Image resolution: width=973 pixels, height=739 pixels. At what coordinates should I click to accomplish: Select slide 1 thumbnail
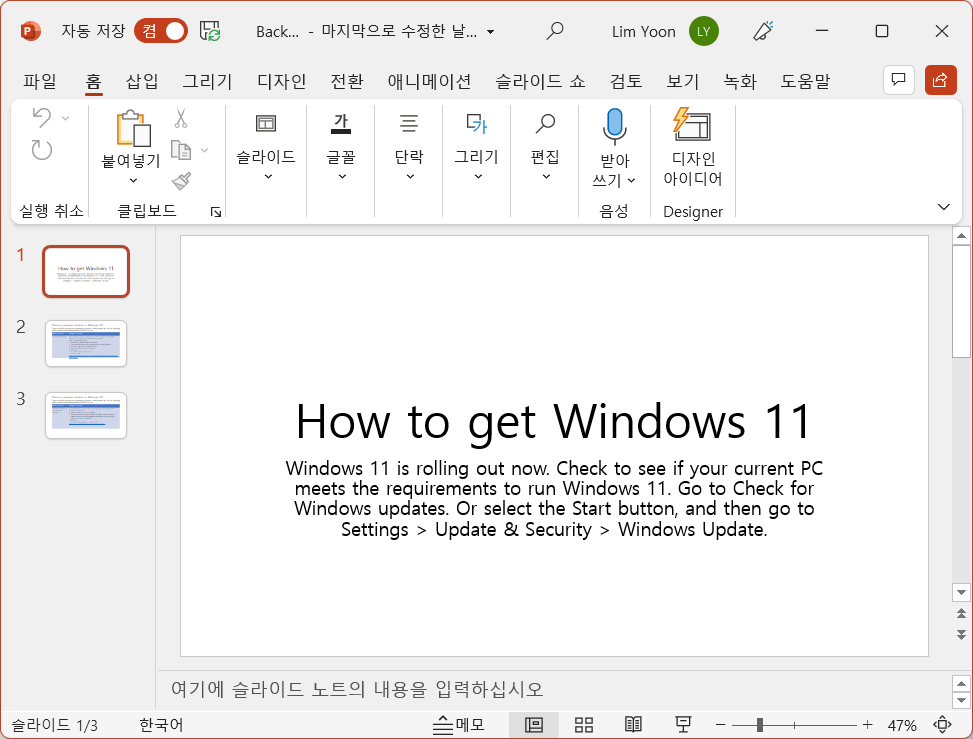(86, 272)
